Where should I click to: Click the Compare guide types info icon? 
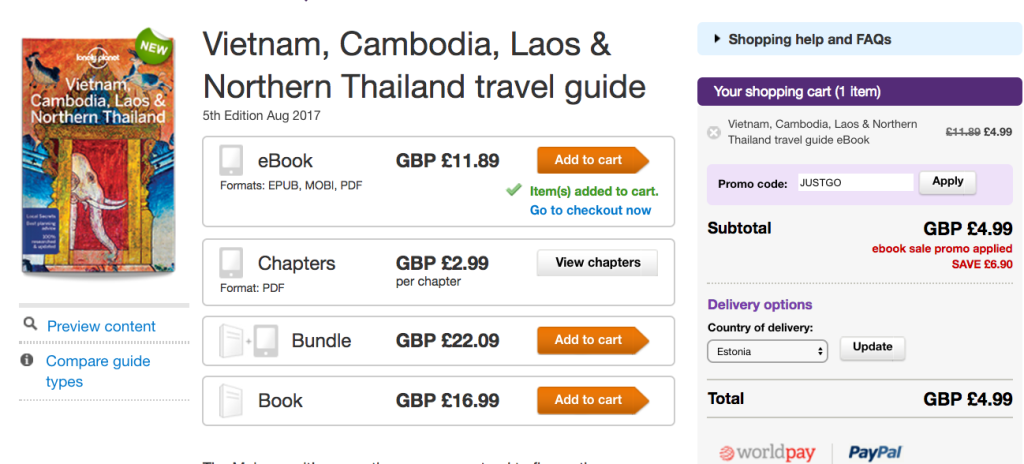point(28,360)
